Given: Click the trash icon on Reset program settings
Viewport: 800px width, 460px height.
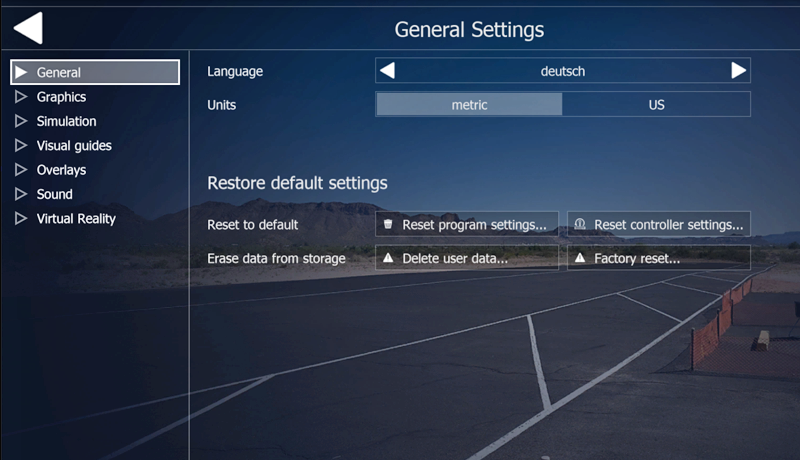Looking at the screenshot, I should 388,224.
